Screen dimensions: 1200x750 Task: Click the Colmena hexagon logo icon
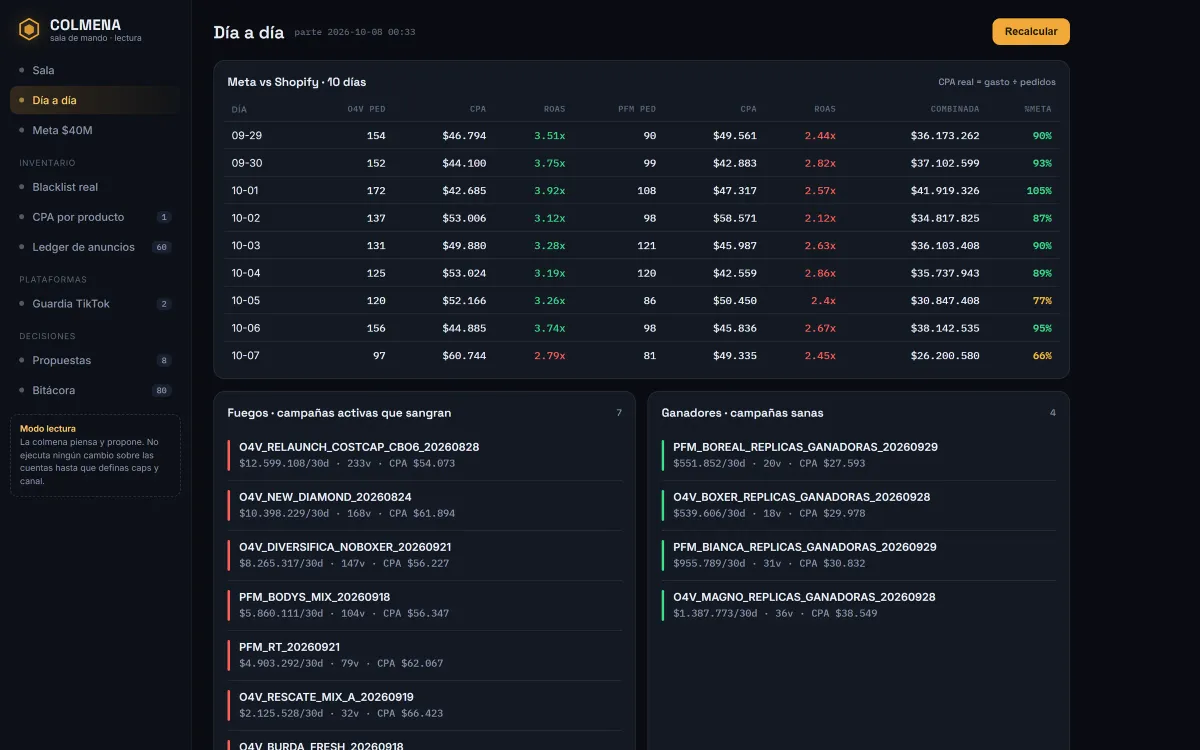[x=29, y=30]
